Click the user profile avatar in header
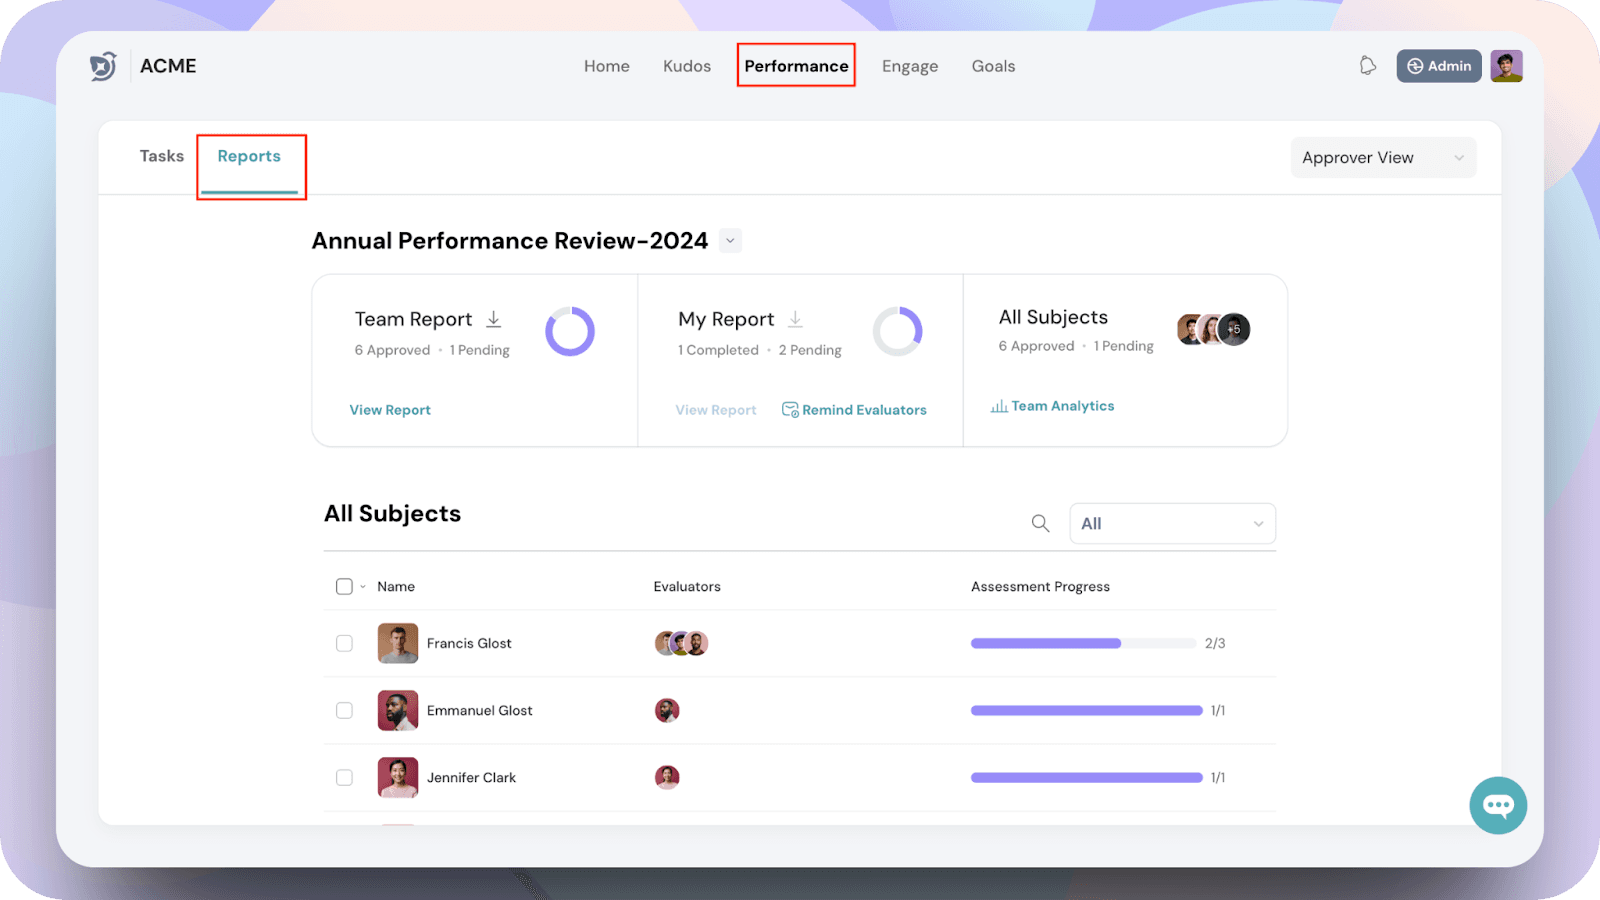The height and width of the screenshot is (900, 1600). click(1506, 66)
